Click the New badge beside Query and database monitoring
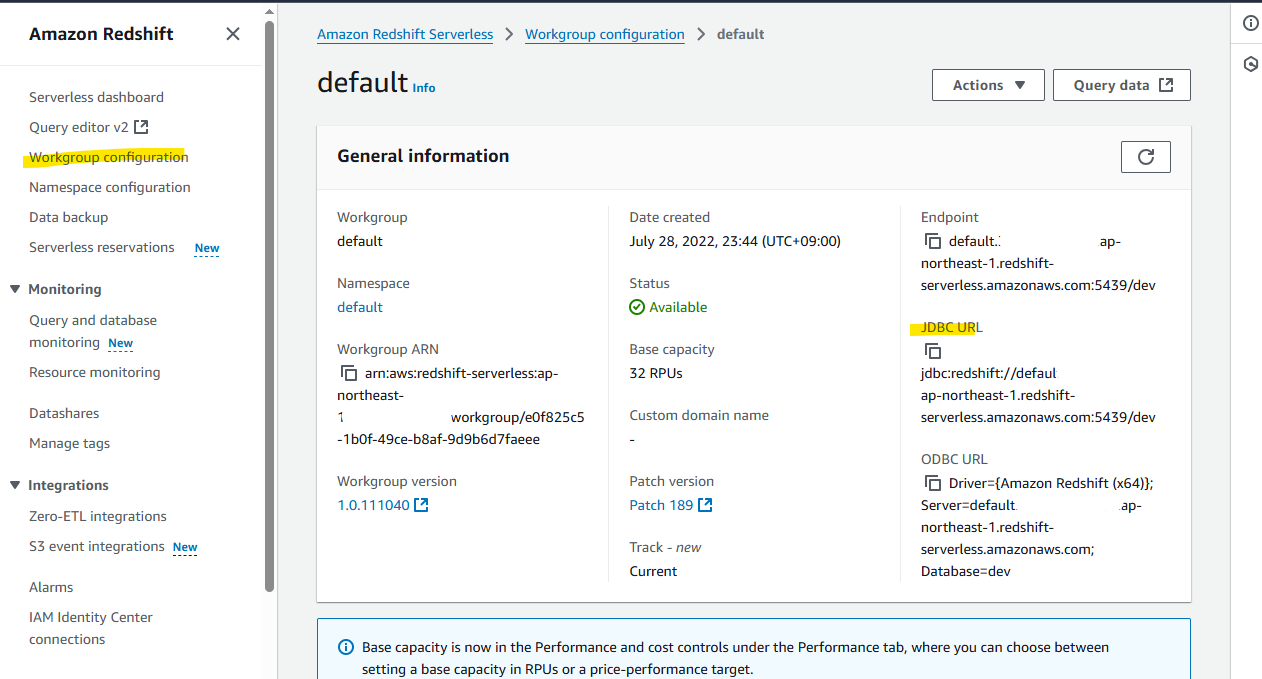 pyautogui.click(x=120, y=343)
